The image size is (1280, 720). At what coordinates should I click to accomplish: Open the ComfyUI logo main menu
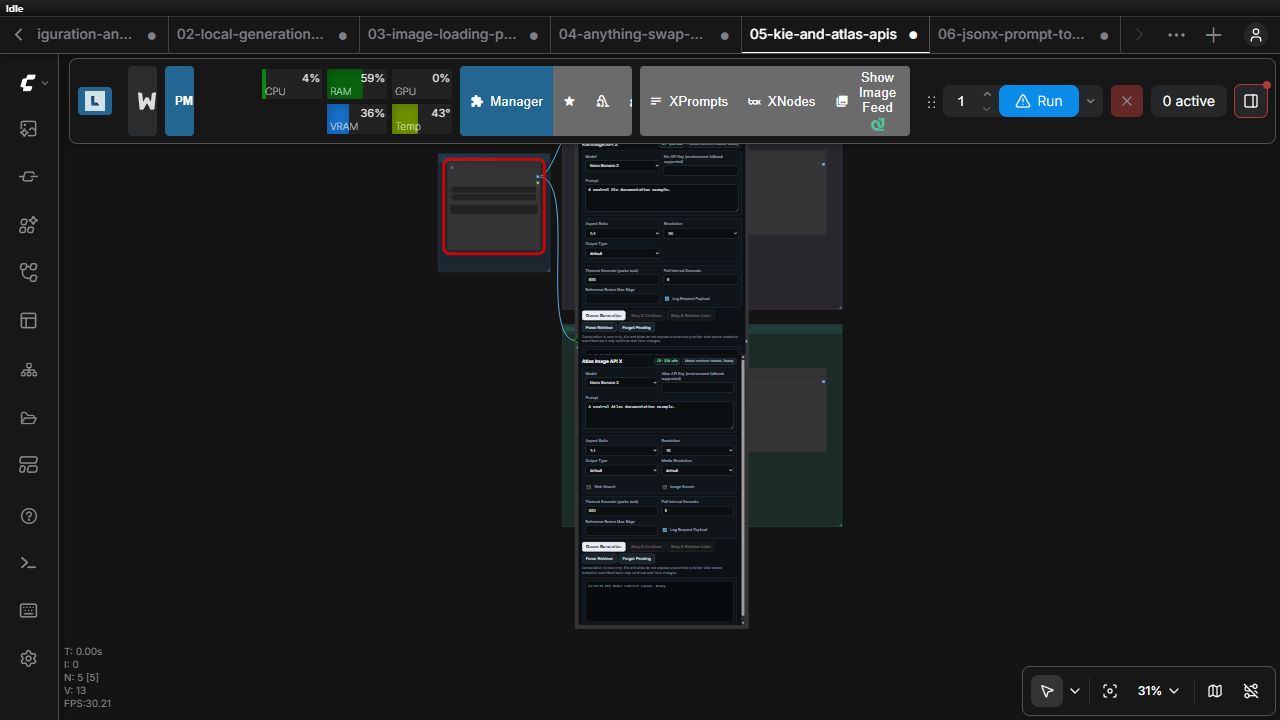coord(33,83)
